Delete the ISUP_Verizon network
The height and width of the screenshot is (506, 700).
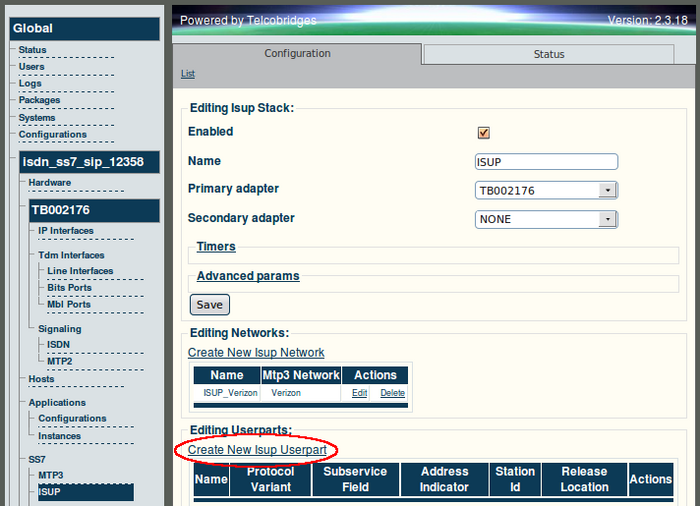[392, 393]
